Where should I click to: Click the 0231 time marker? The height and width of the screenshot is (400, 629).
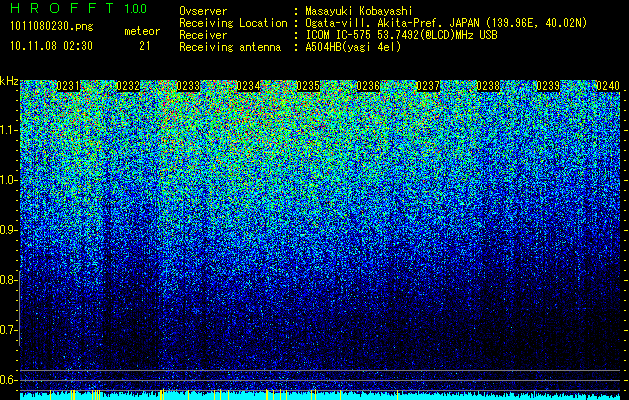click(x=68, y=86)
